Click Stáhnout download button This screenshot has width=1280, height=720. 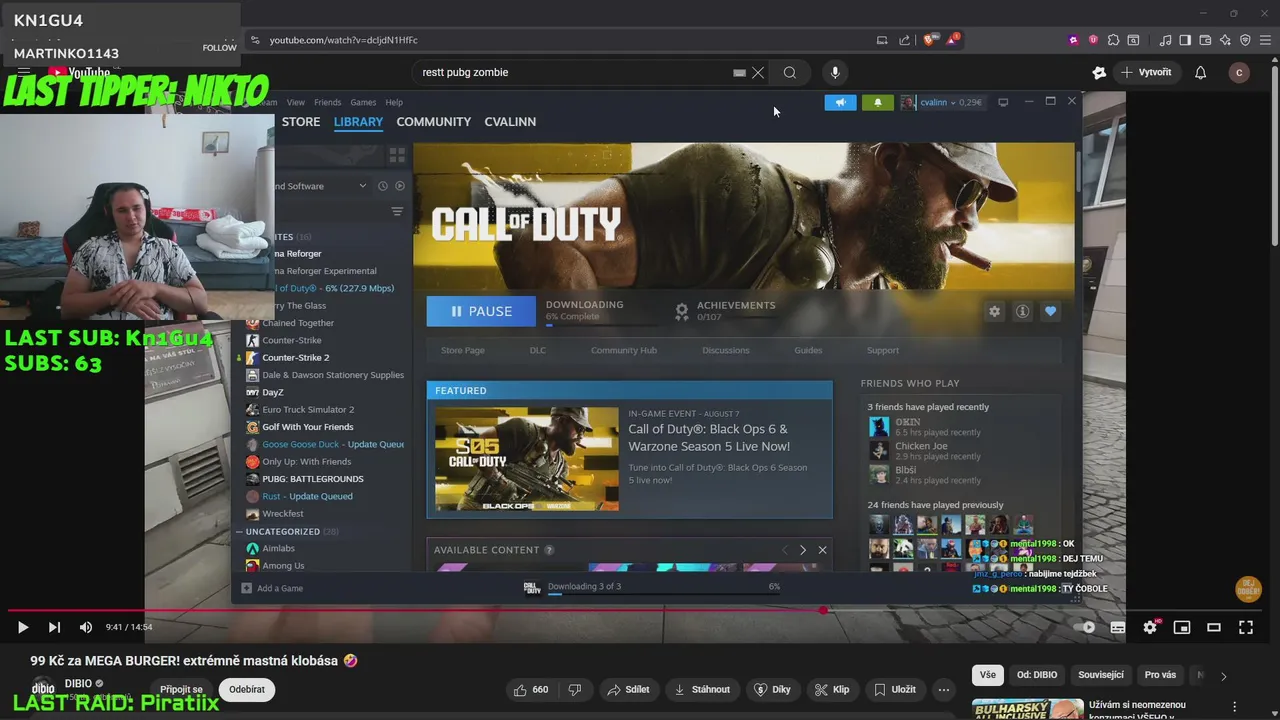pyautogui.click(x=702, y=689)
